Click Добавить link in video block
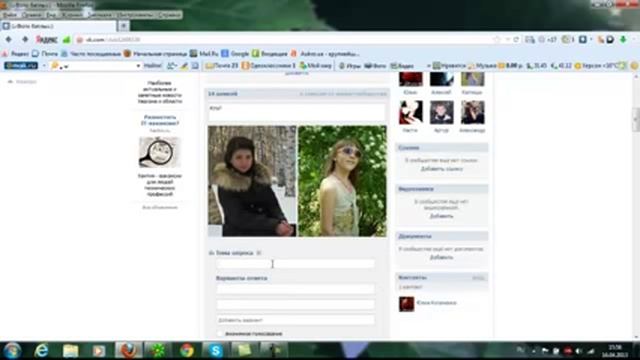This screenshot has height=360, width=640. [441, 216]
